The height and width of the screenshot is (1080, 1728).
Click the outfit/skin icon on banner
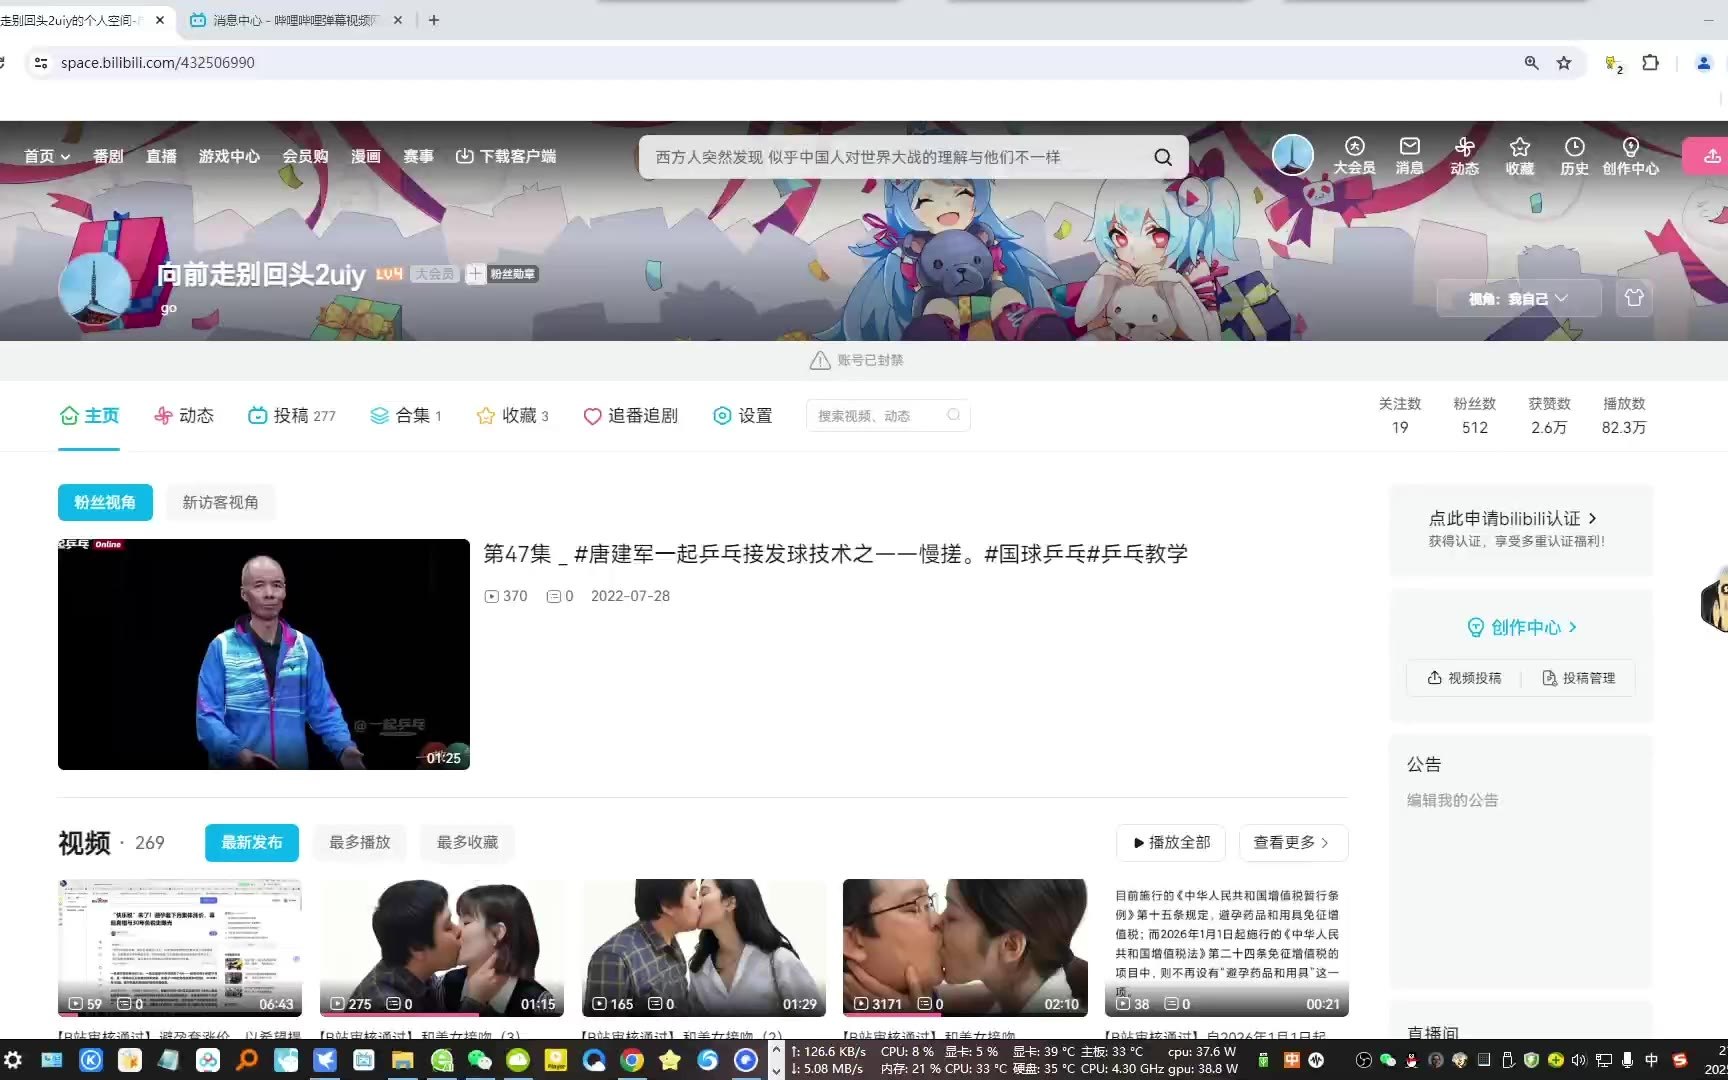point(1634,298)
